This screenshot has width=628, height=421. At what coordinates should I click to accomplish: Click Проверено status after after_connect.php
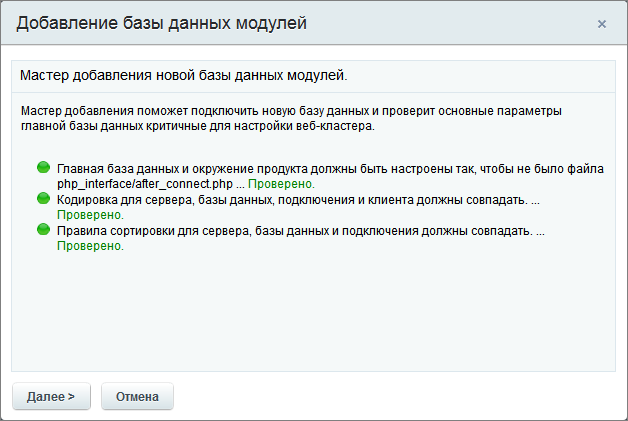tap(282, 185)
